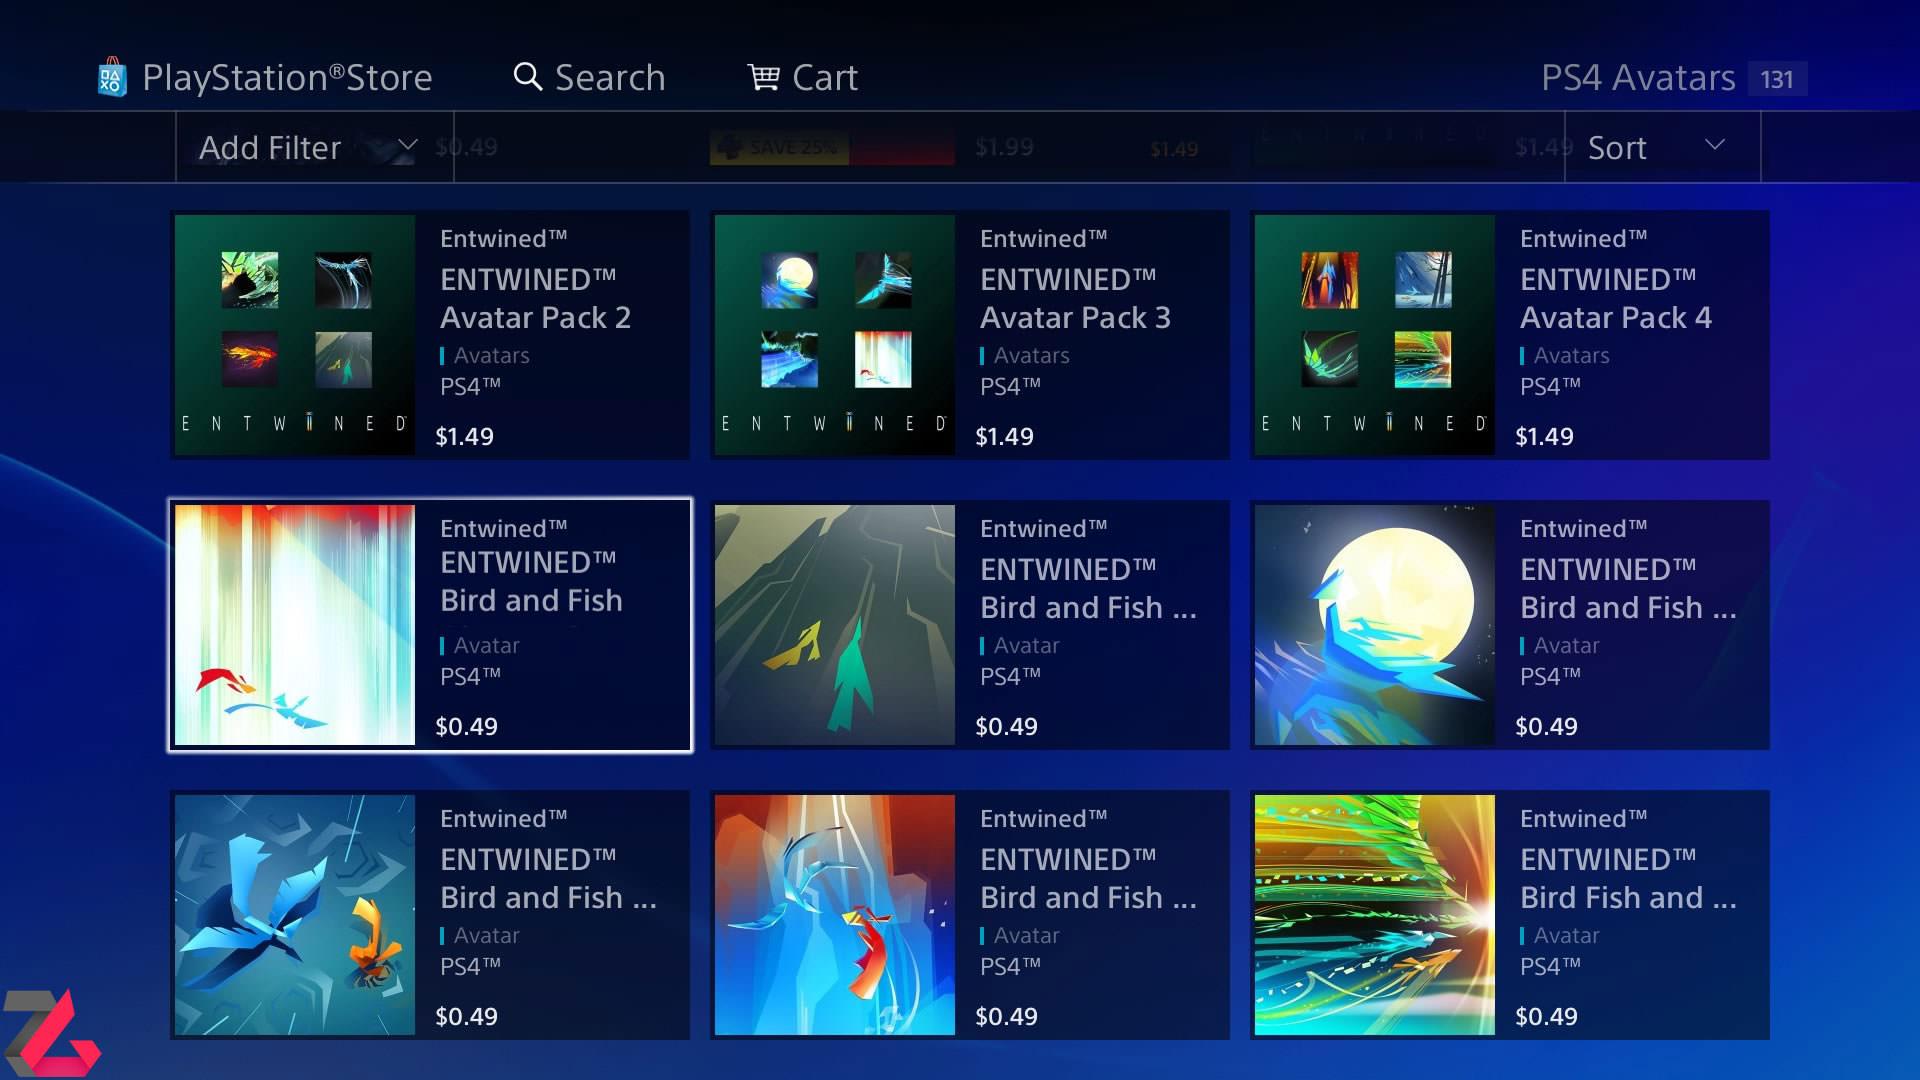
Task: Select ENTWINED Avatar Pack 3 title
Action: [1075, 298]
